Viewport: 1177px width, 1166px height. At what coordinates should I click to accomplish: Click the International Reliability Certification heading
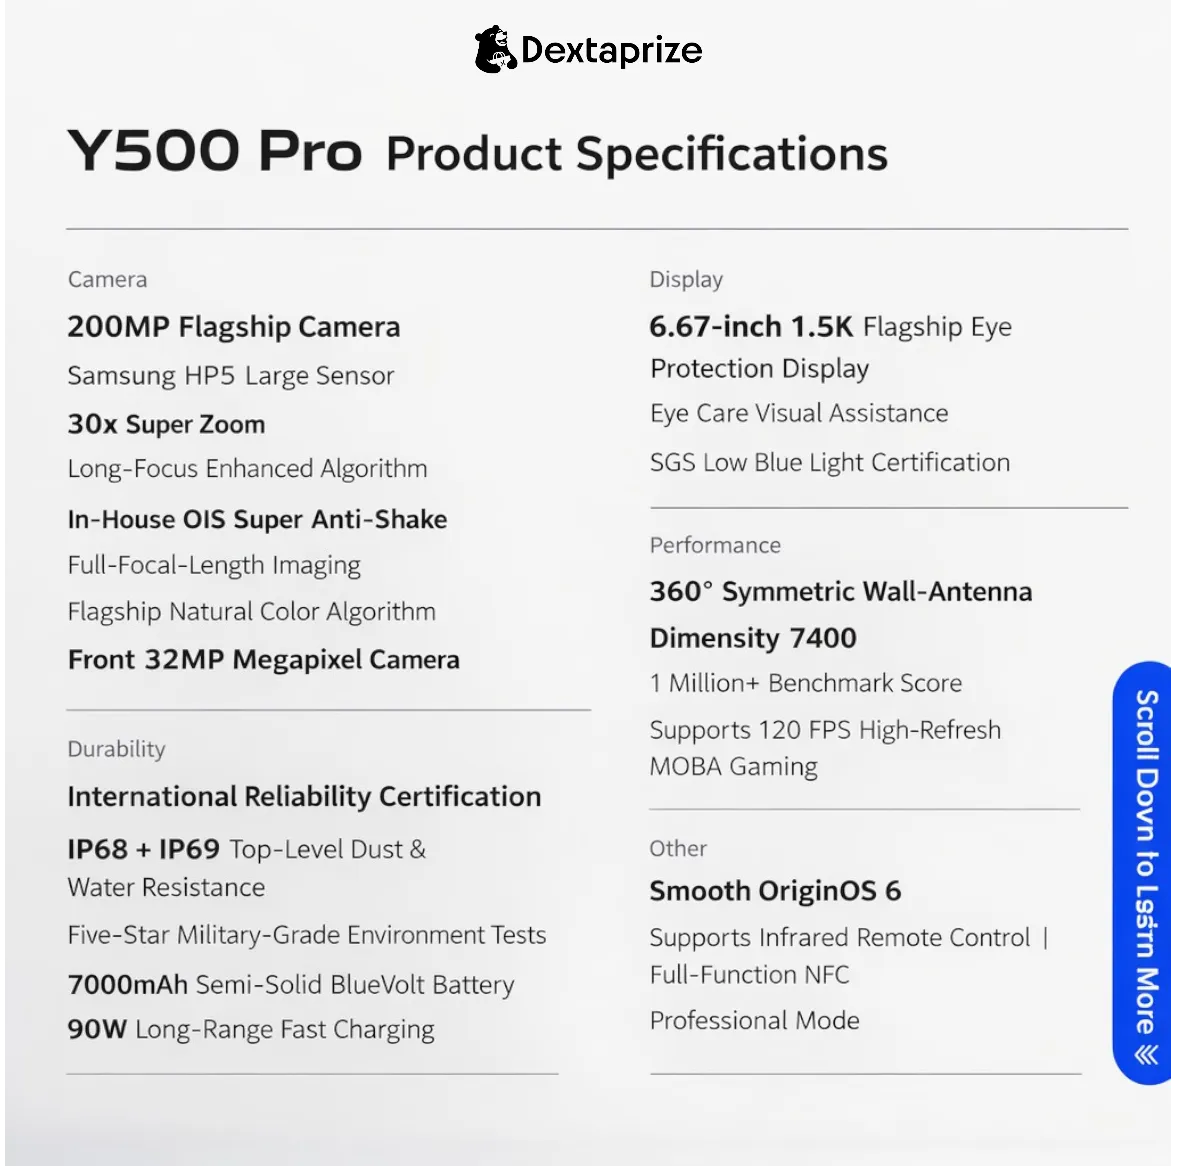[x=304, y=796]
